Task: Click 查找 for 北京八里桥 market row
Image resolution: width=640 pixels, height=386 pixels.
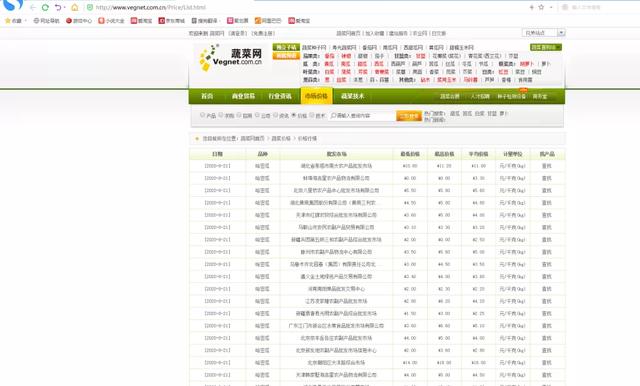Action: click(547, 191)
